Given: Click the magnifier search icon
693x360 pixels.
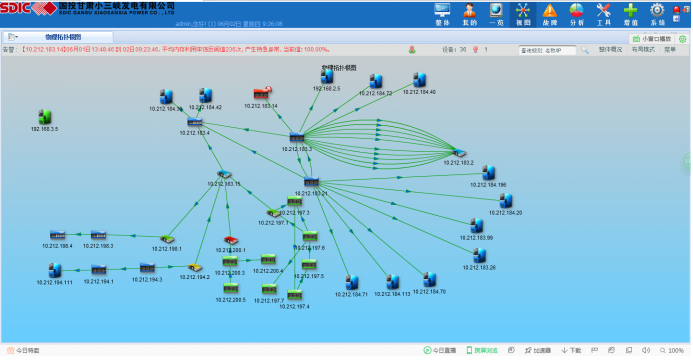Looking at the screenshot, I should click(x=585, y=50).
